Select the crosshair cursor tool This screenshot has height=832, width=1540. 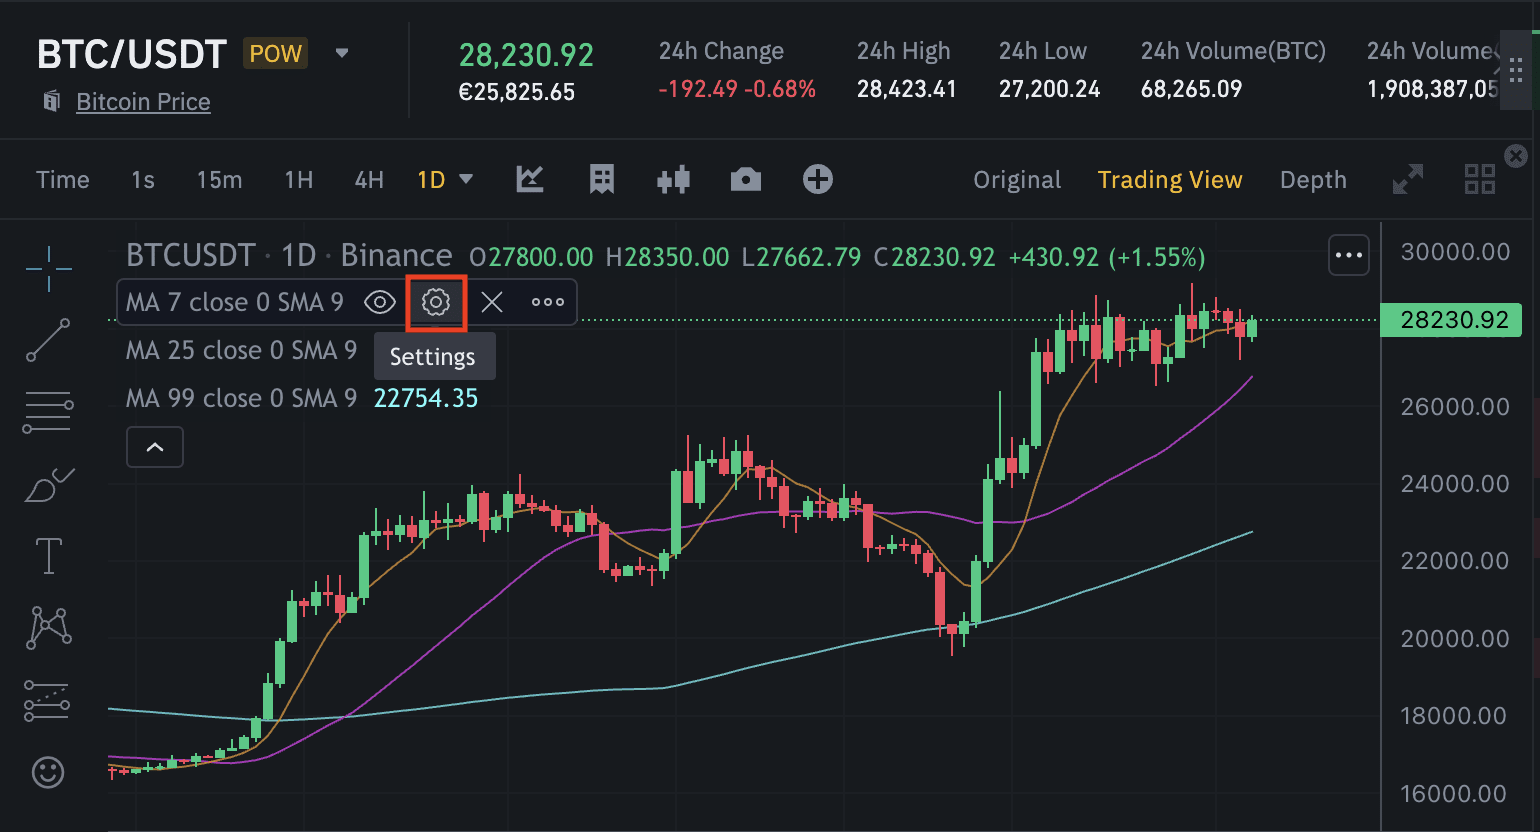(x=48, y=268)
